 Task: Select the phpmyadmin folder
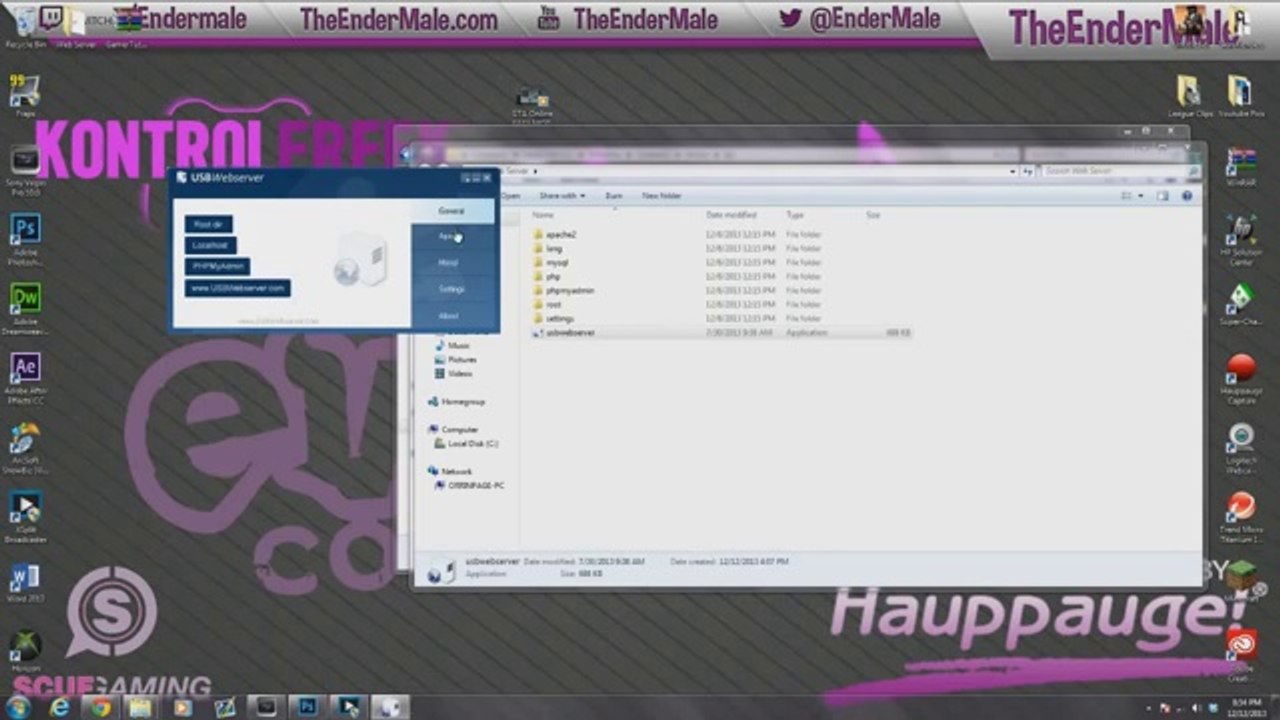[563, 290]
